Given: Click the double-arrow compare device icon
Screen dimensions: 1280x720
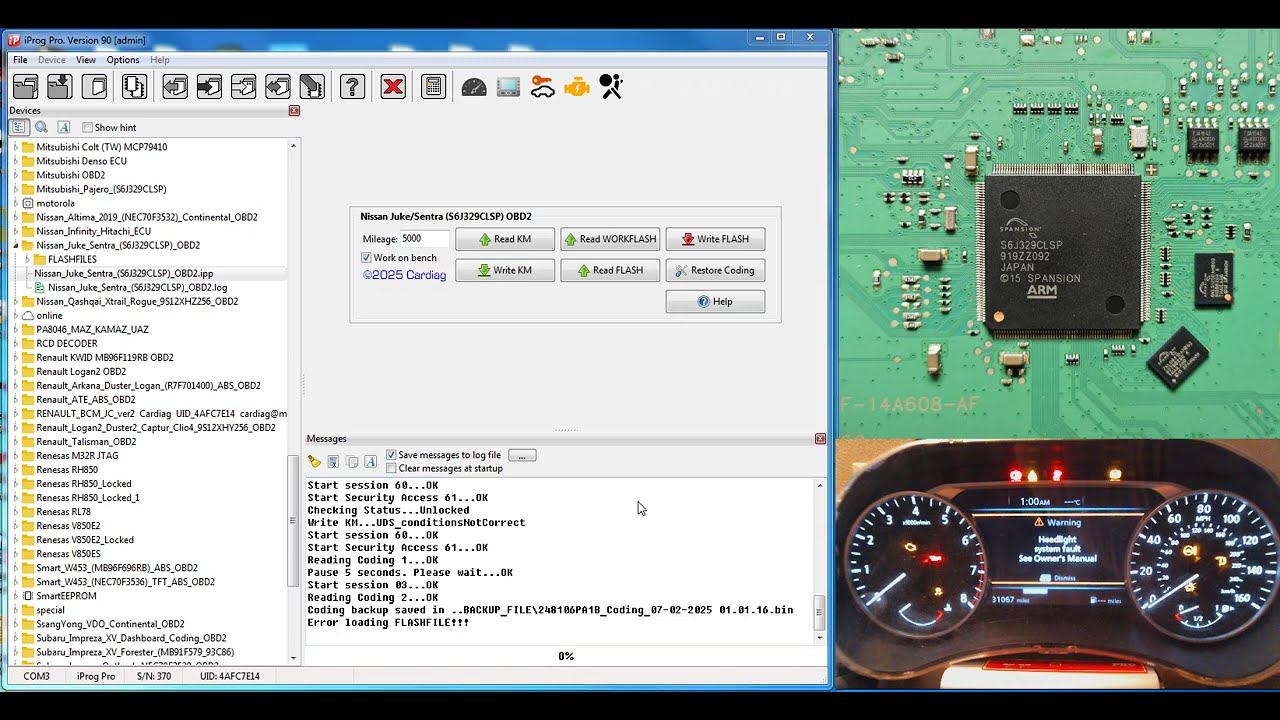Looking at the screenshot, I should [278, 87].
